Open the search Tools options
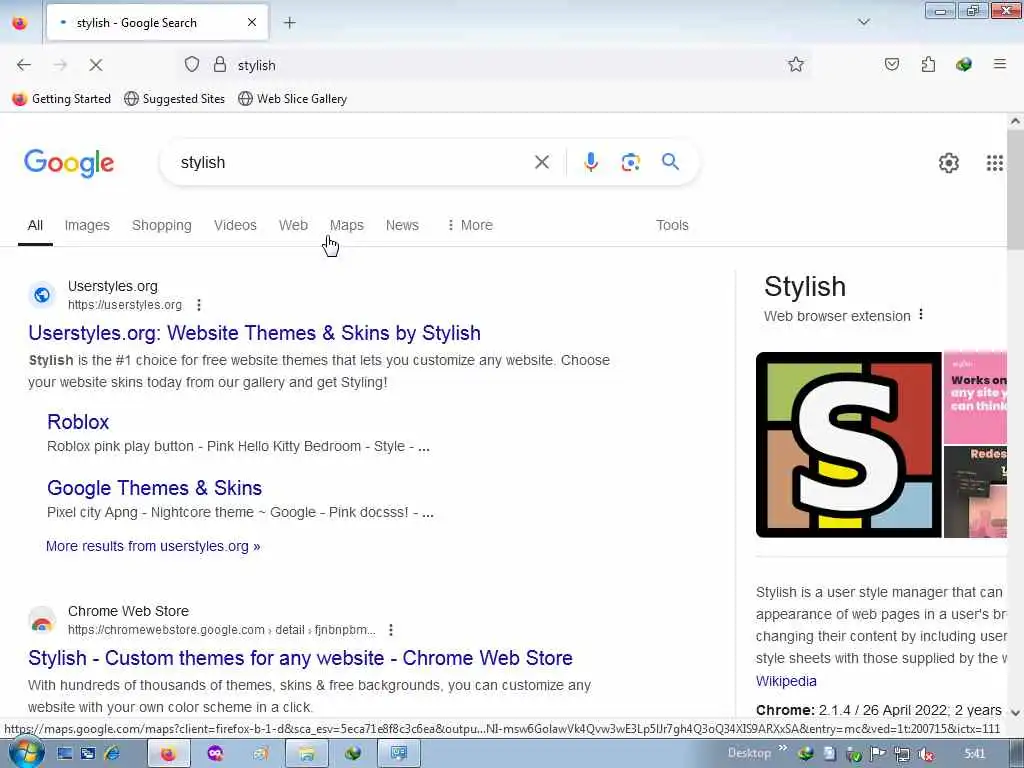The image size is (1024, 768). pos(672,225)
